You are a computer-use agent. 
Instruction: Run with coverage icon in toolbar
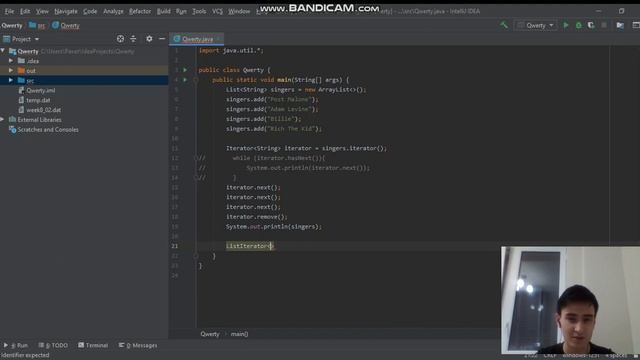pyautogui.click(x=591, y=25)
